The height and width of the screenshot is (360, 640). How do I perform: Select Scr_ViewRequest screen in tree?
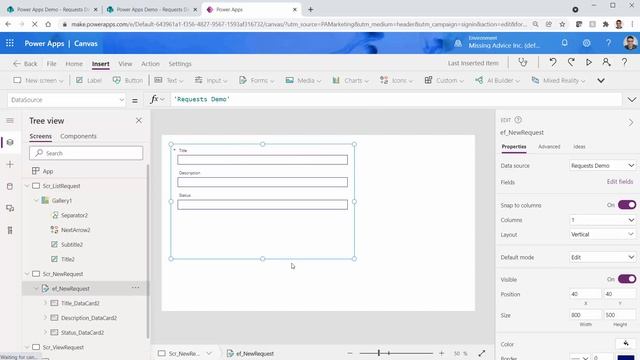coord(63,347)
